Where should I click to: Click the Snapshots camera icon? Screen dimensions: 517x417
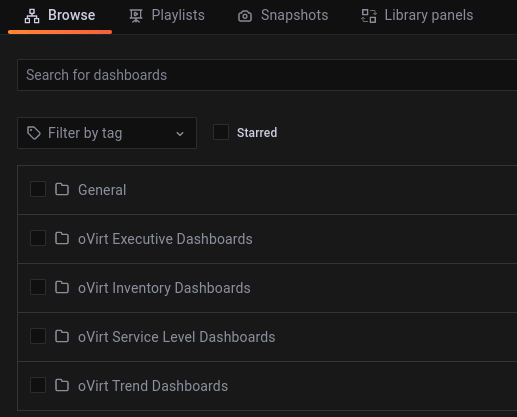(x=245, y=16)
